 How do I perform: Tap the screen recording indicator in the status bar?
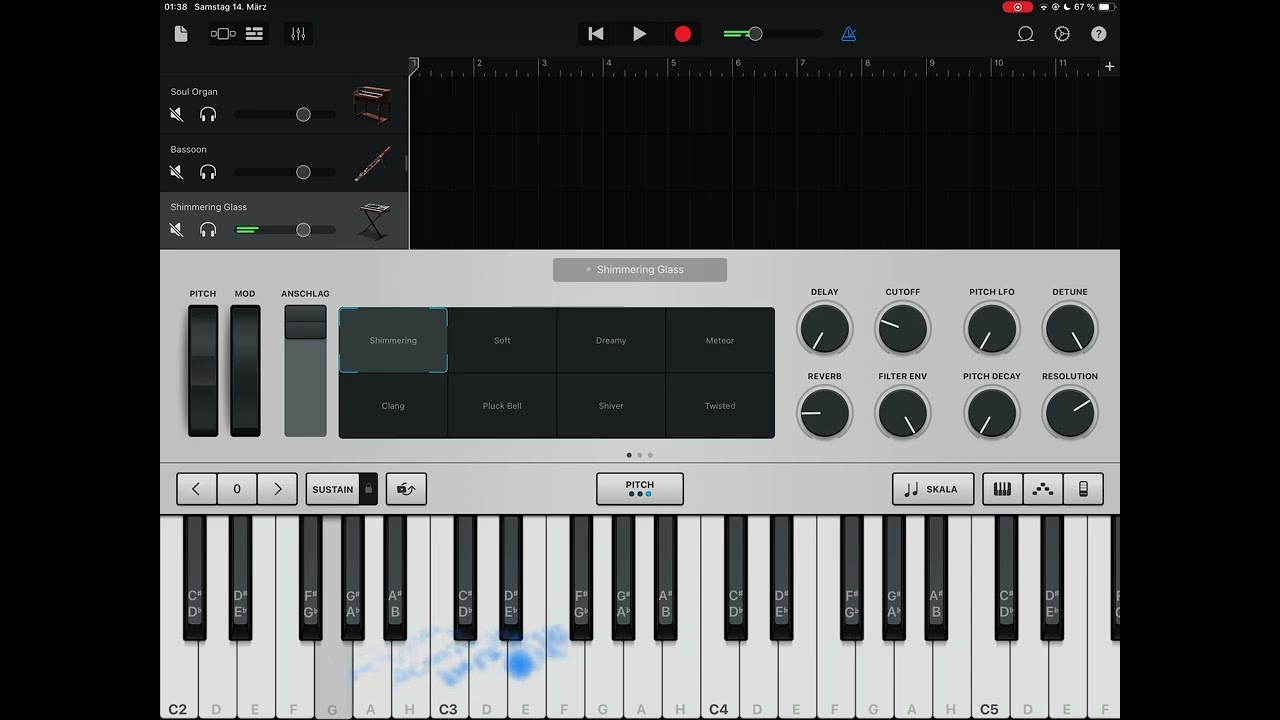[x=1017, y=7]
